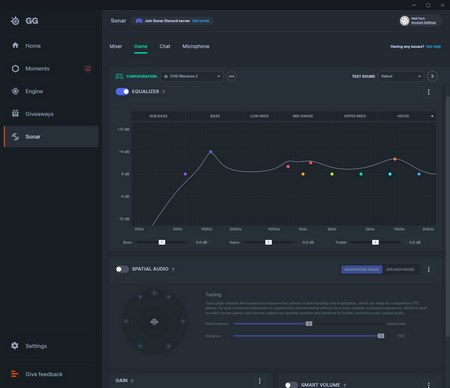450x388 pixels.
Task: Switch to the Microphone tab
Action: [196, 46]
